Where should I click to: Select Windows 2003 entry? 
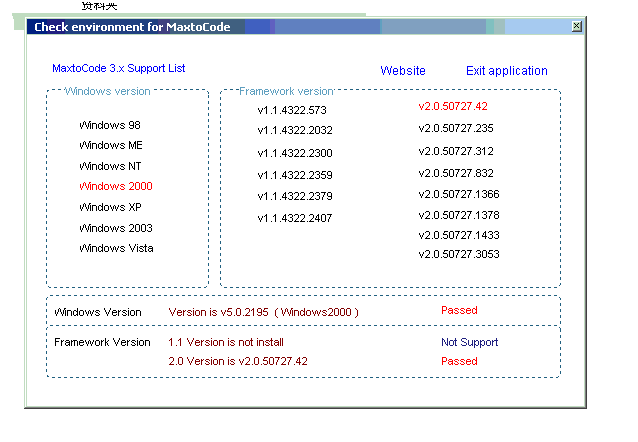pyautogui.click(x=116, y=228)
